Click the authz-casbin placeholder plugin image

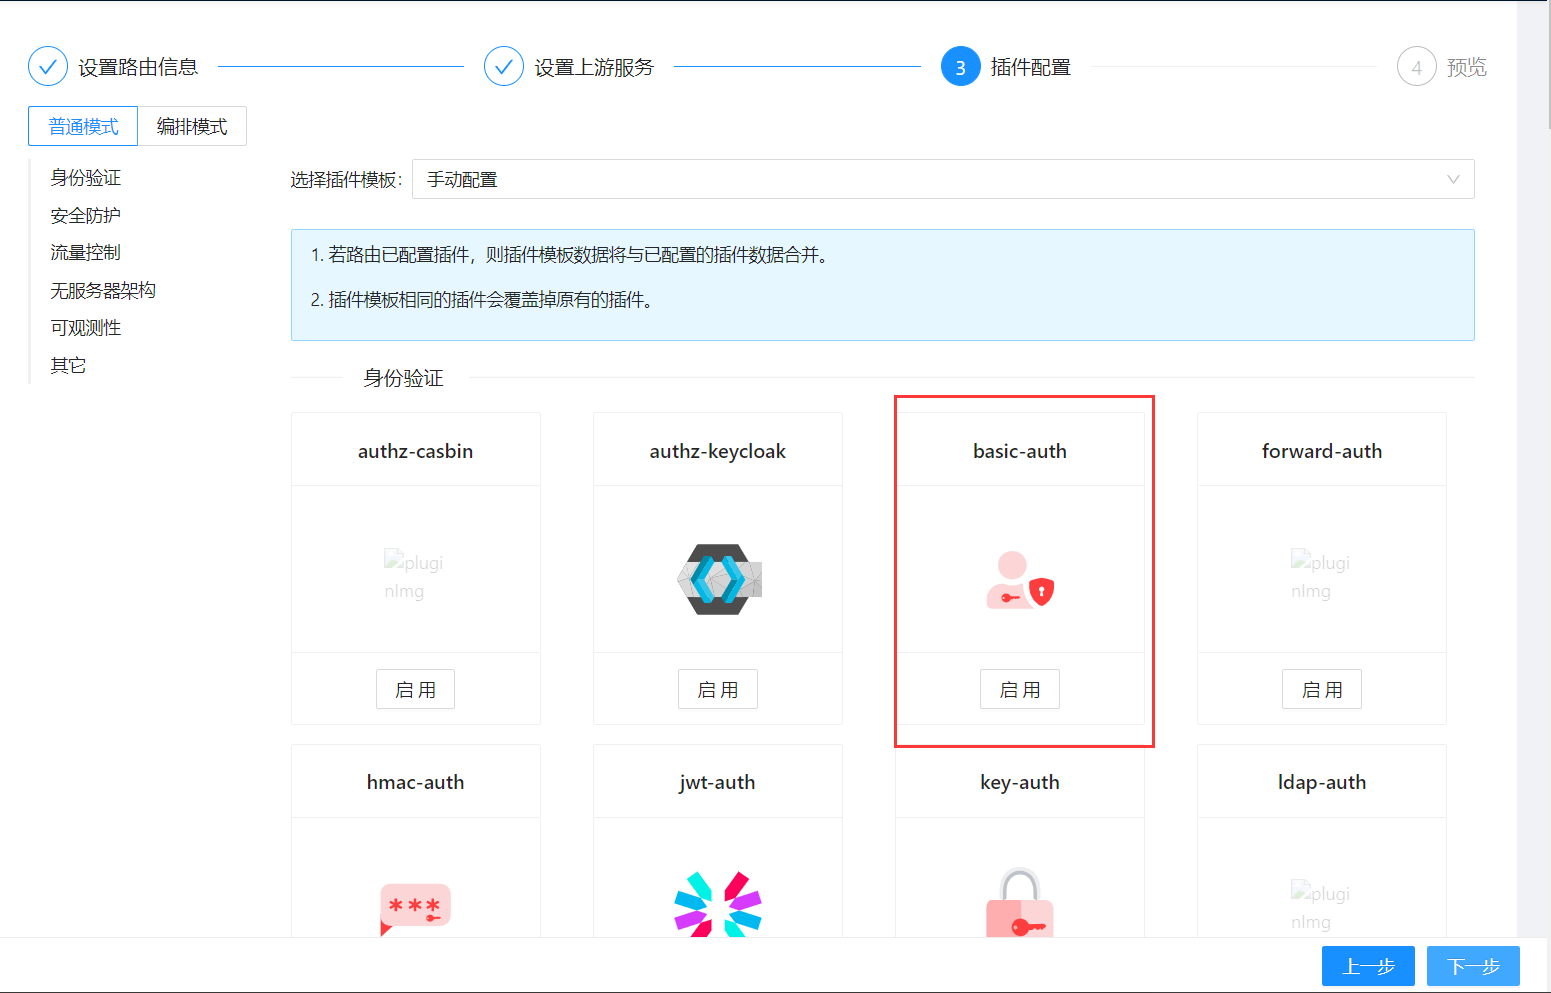click(x=414, y=576)
